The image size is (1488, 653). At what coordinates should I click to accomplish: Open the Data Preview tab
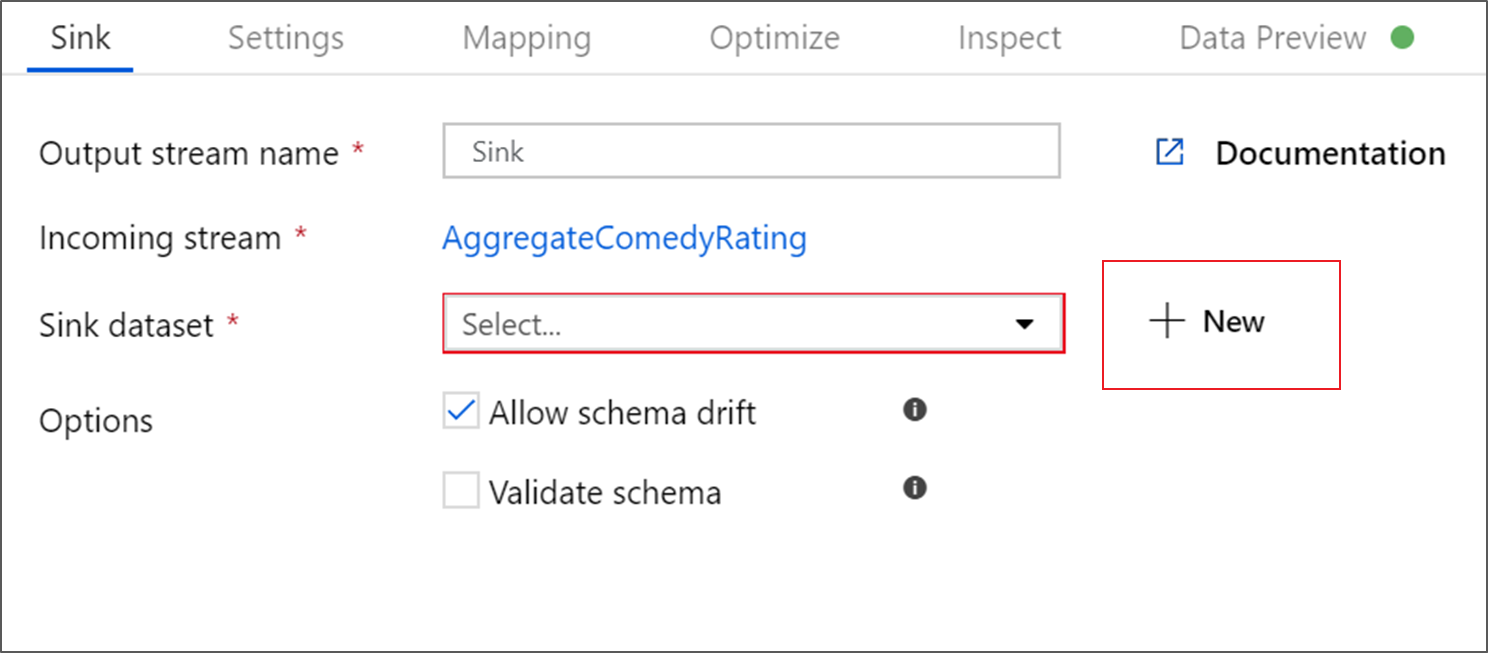(x=1271, y=37)
